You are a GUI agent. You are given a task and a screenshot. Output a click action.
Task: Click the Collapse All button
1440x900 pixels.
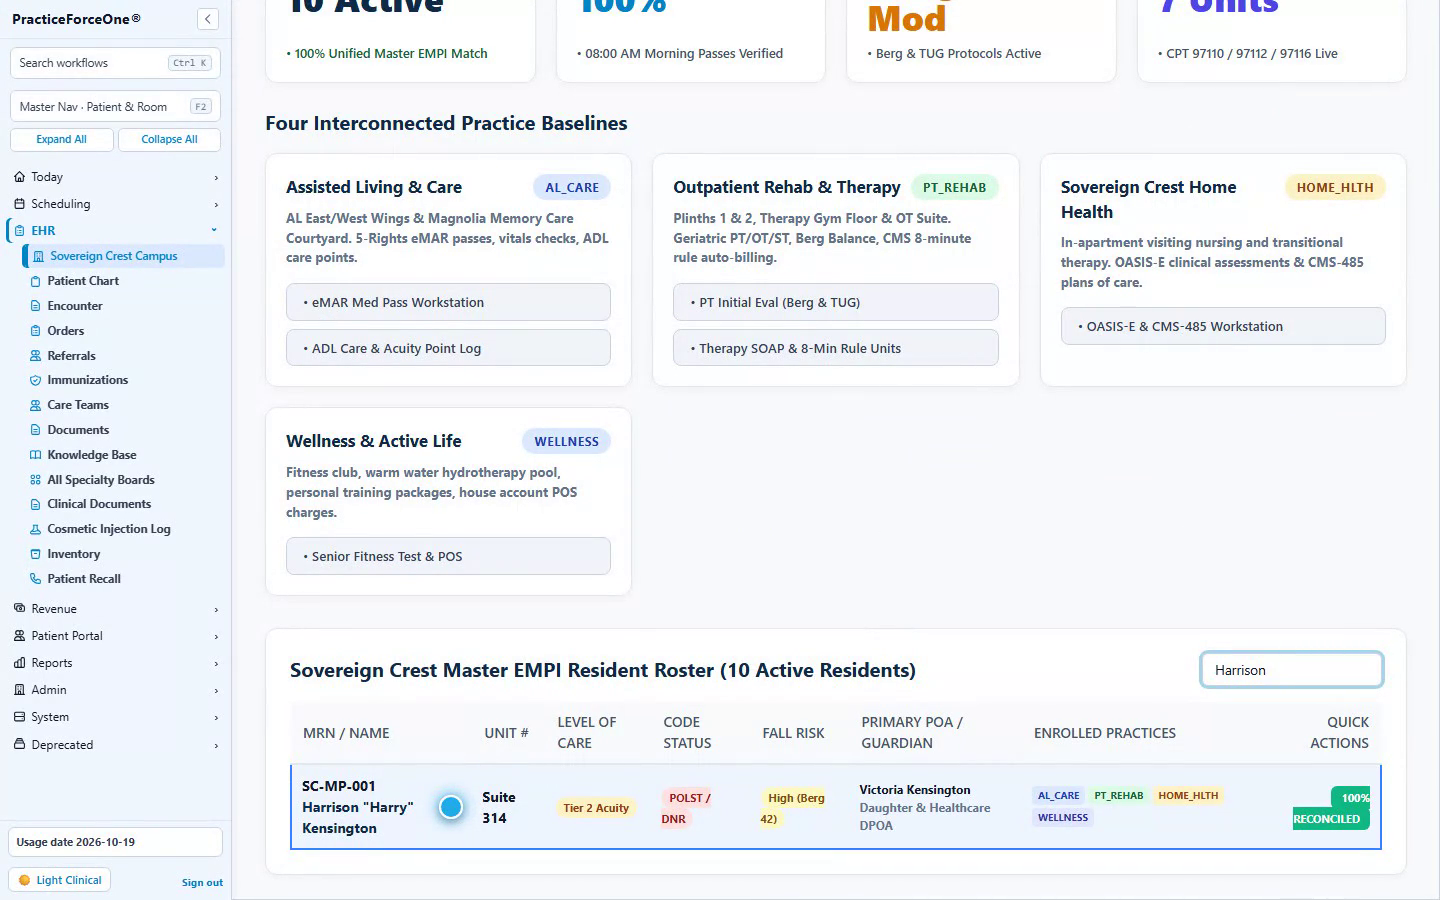(169, 140)
